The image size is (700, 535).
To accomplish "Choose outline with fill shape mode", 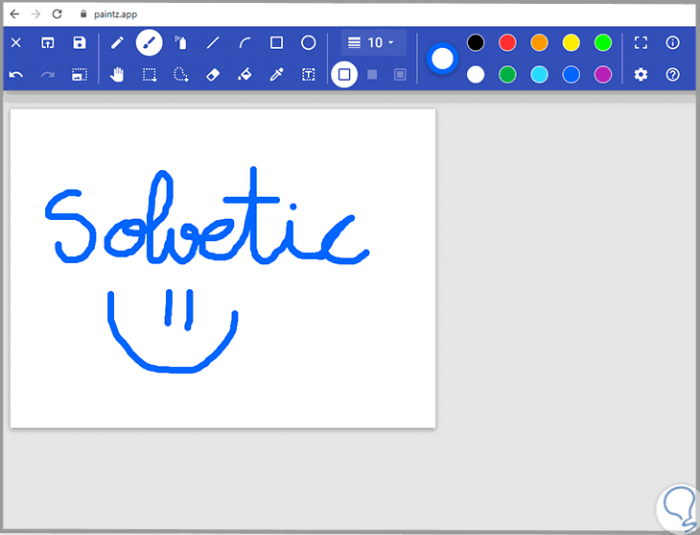I will pos(400,75).
